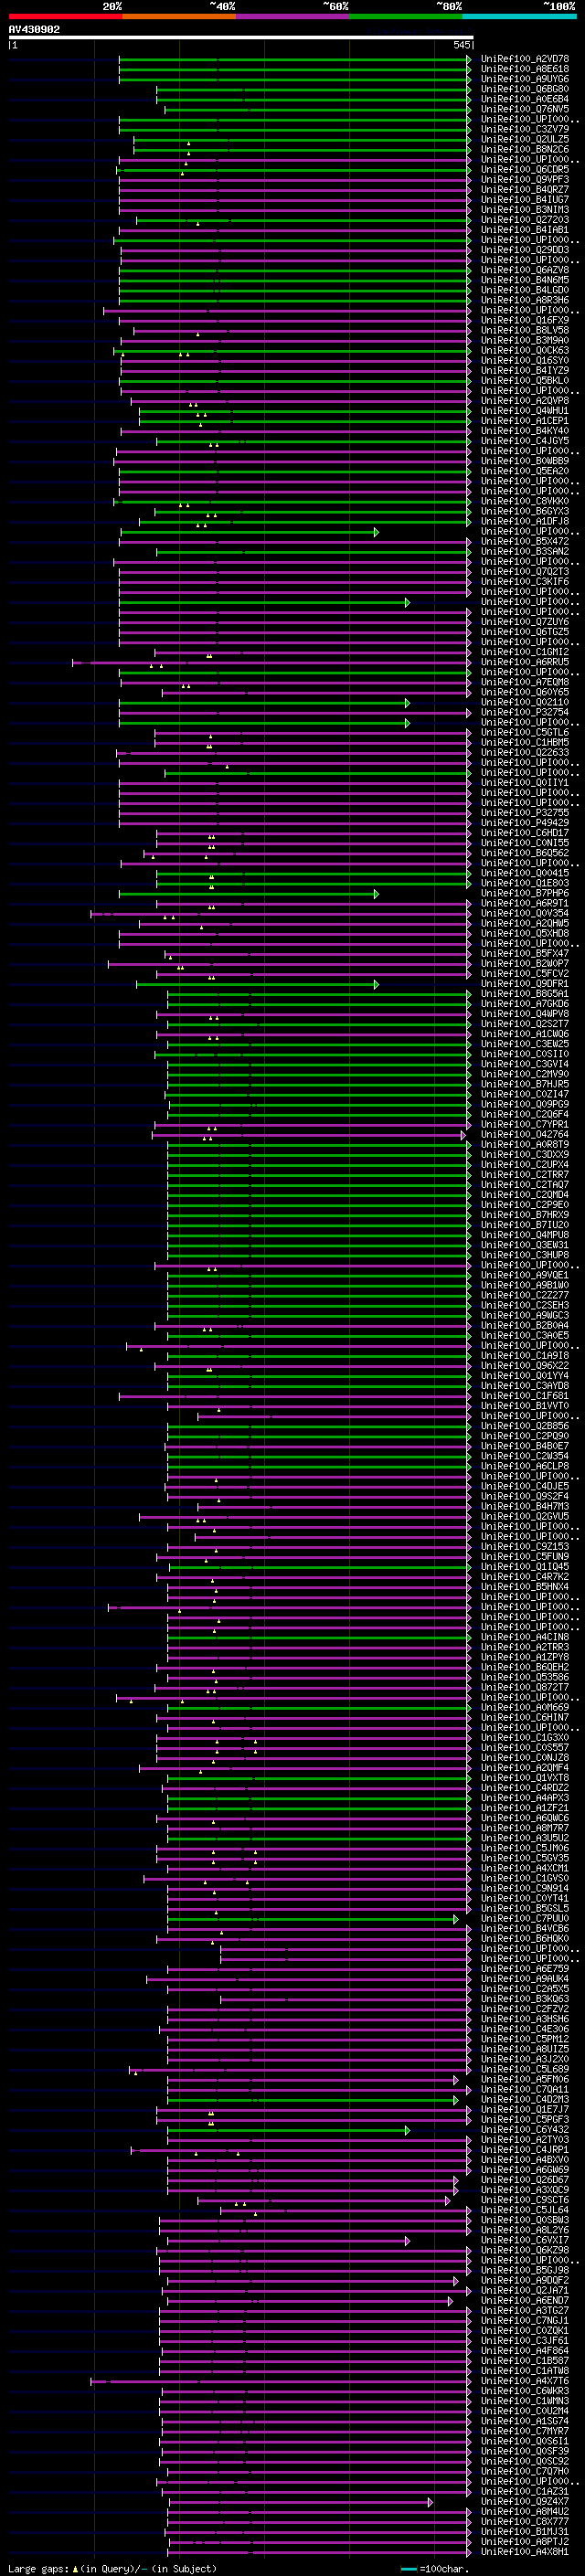Select hit UniRef100_B4QRZ7
Screen dimensions: 585x2576
pyautogui.click(x=525, y=190)
